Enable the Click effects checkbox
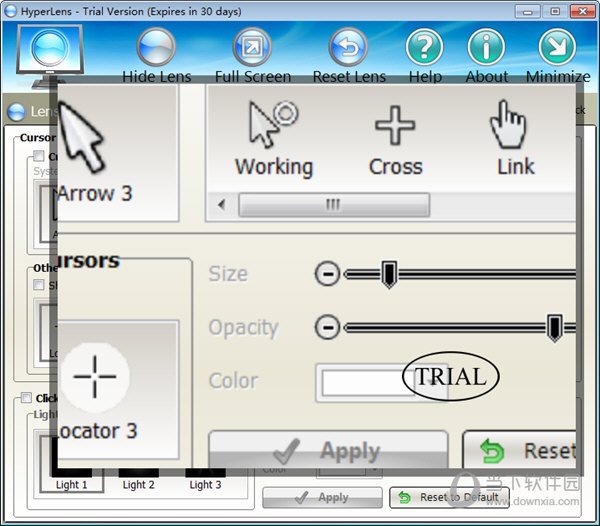The image size is (600, 526). click(x=26, y=398)
